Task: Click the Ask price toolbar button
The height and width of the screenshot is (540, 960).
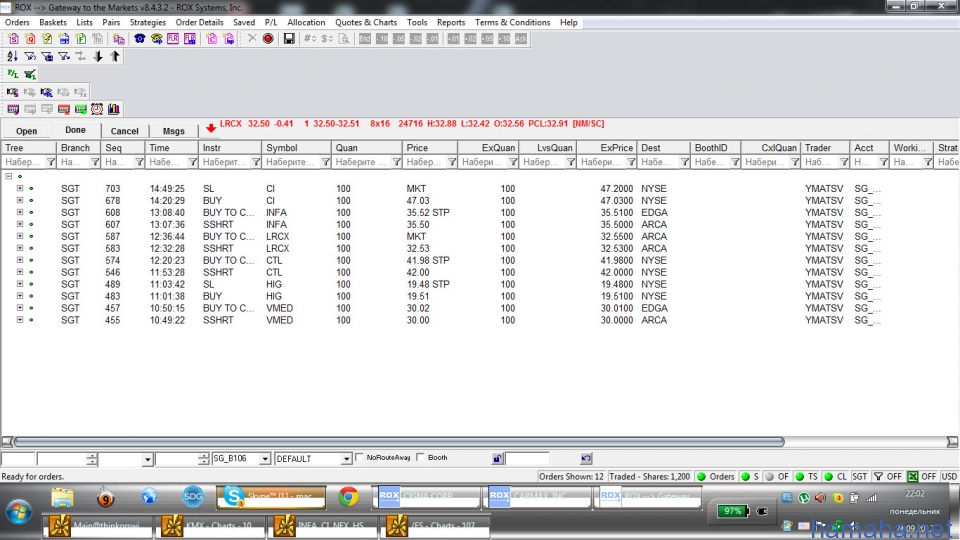Action: pos(520,39)
